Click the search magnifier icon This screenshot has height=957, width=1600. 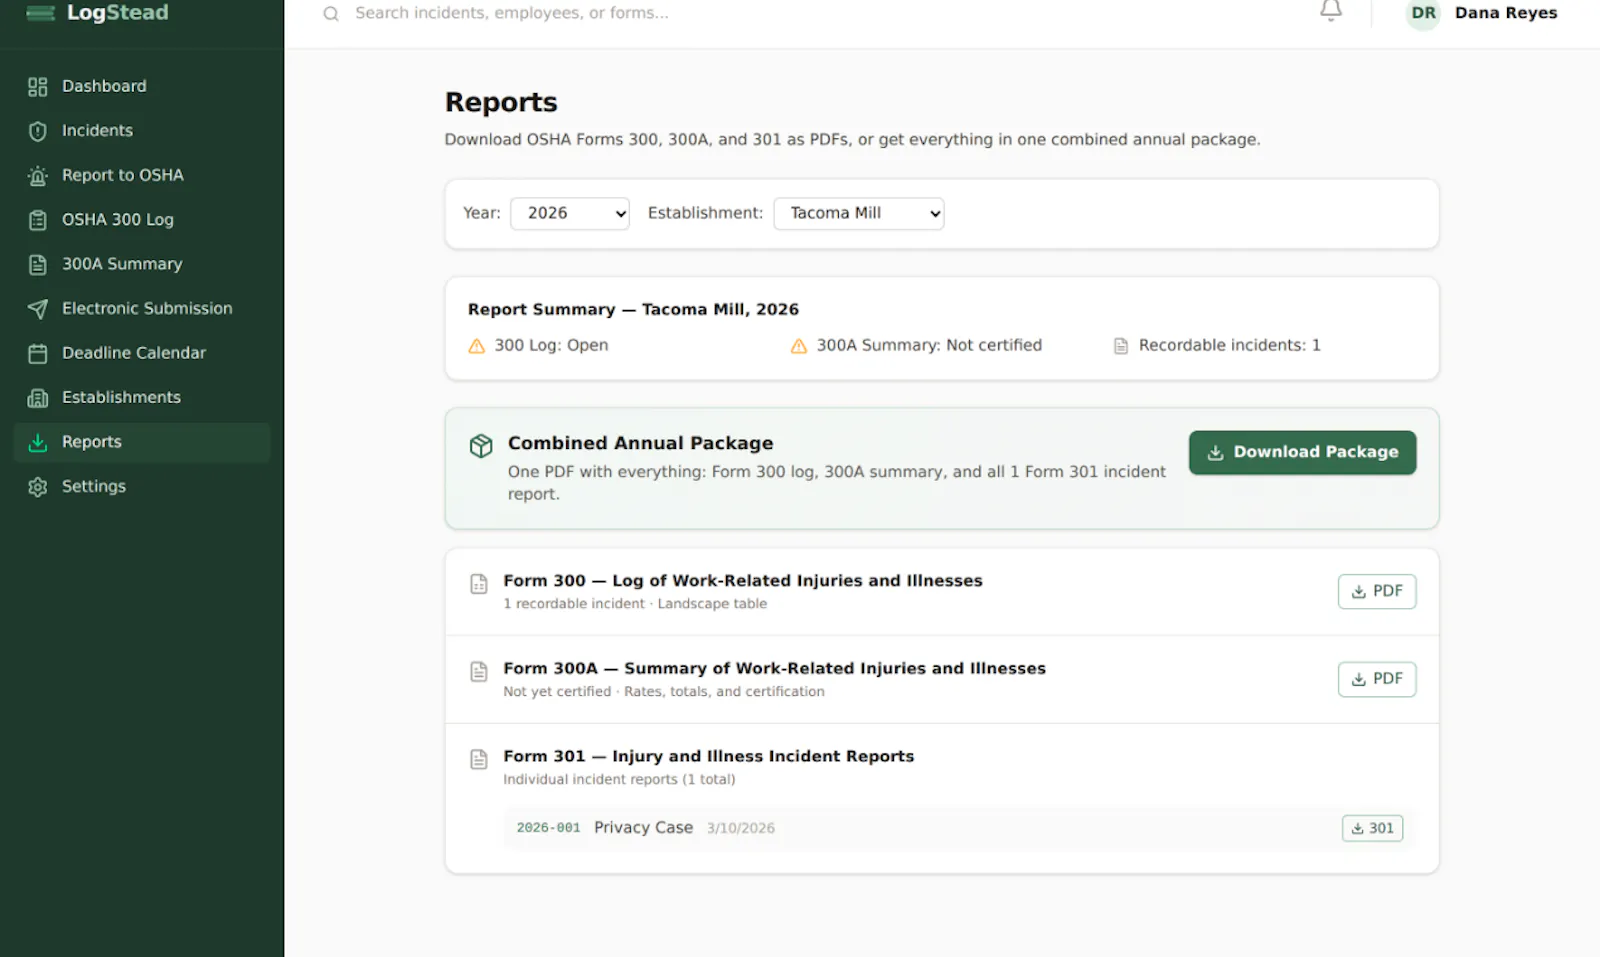coord(331,14)
